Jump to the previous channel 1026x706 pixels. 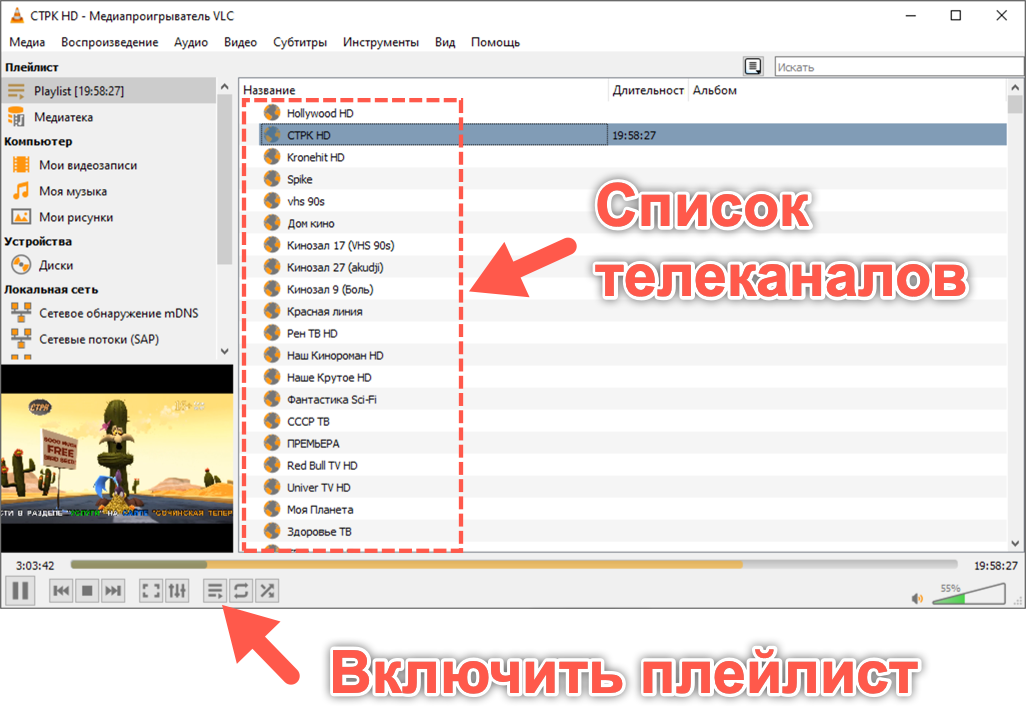61,590
